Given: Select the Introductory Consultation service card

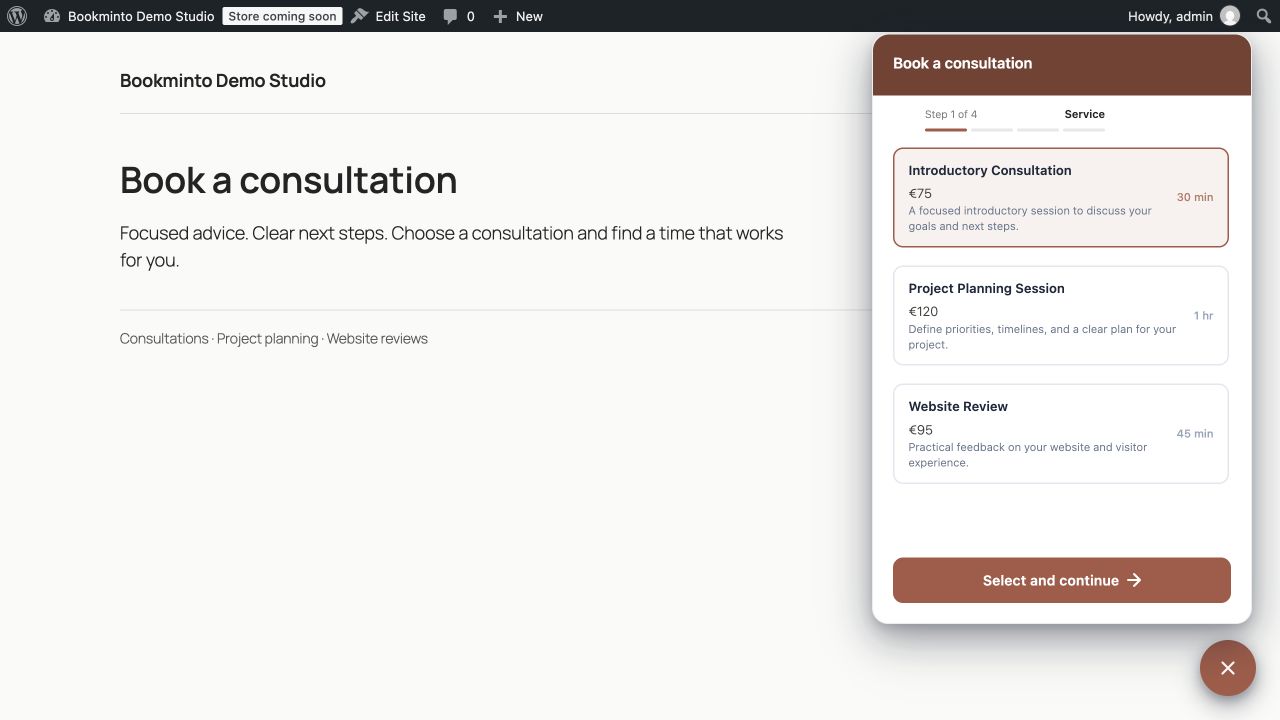Looking at the screenshot, I should [1060, 197].
